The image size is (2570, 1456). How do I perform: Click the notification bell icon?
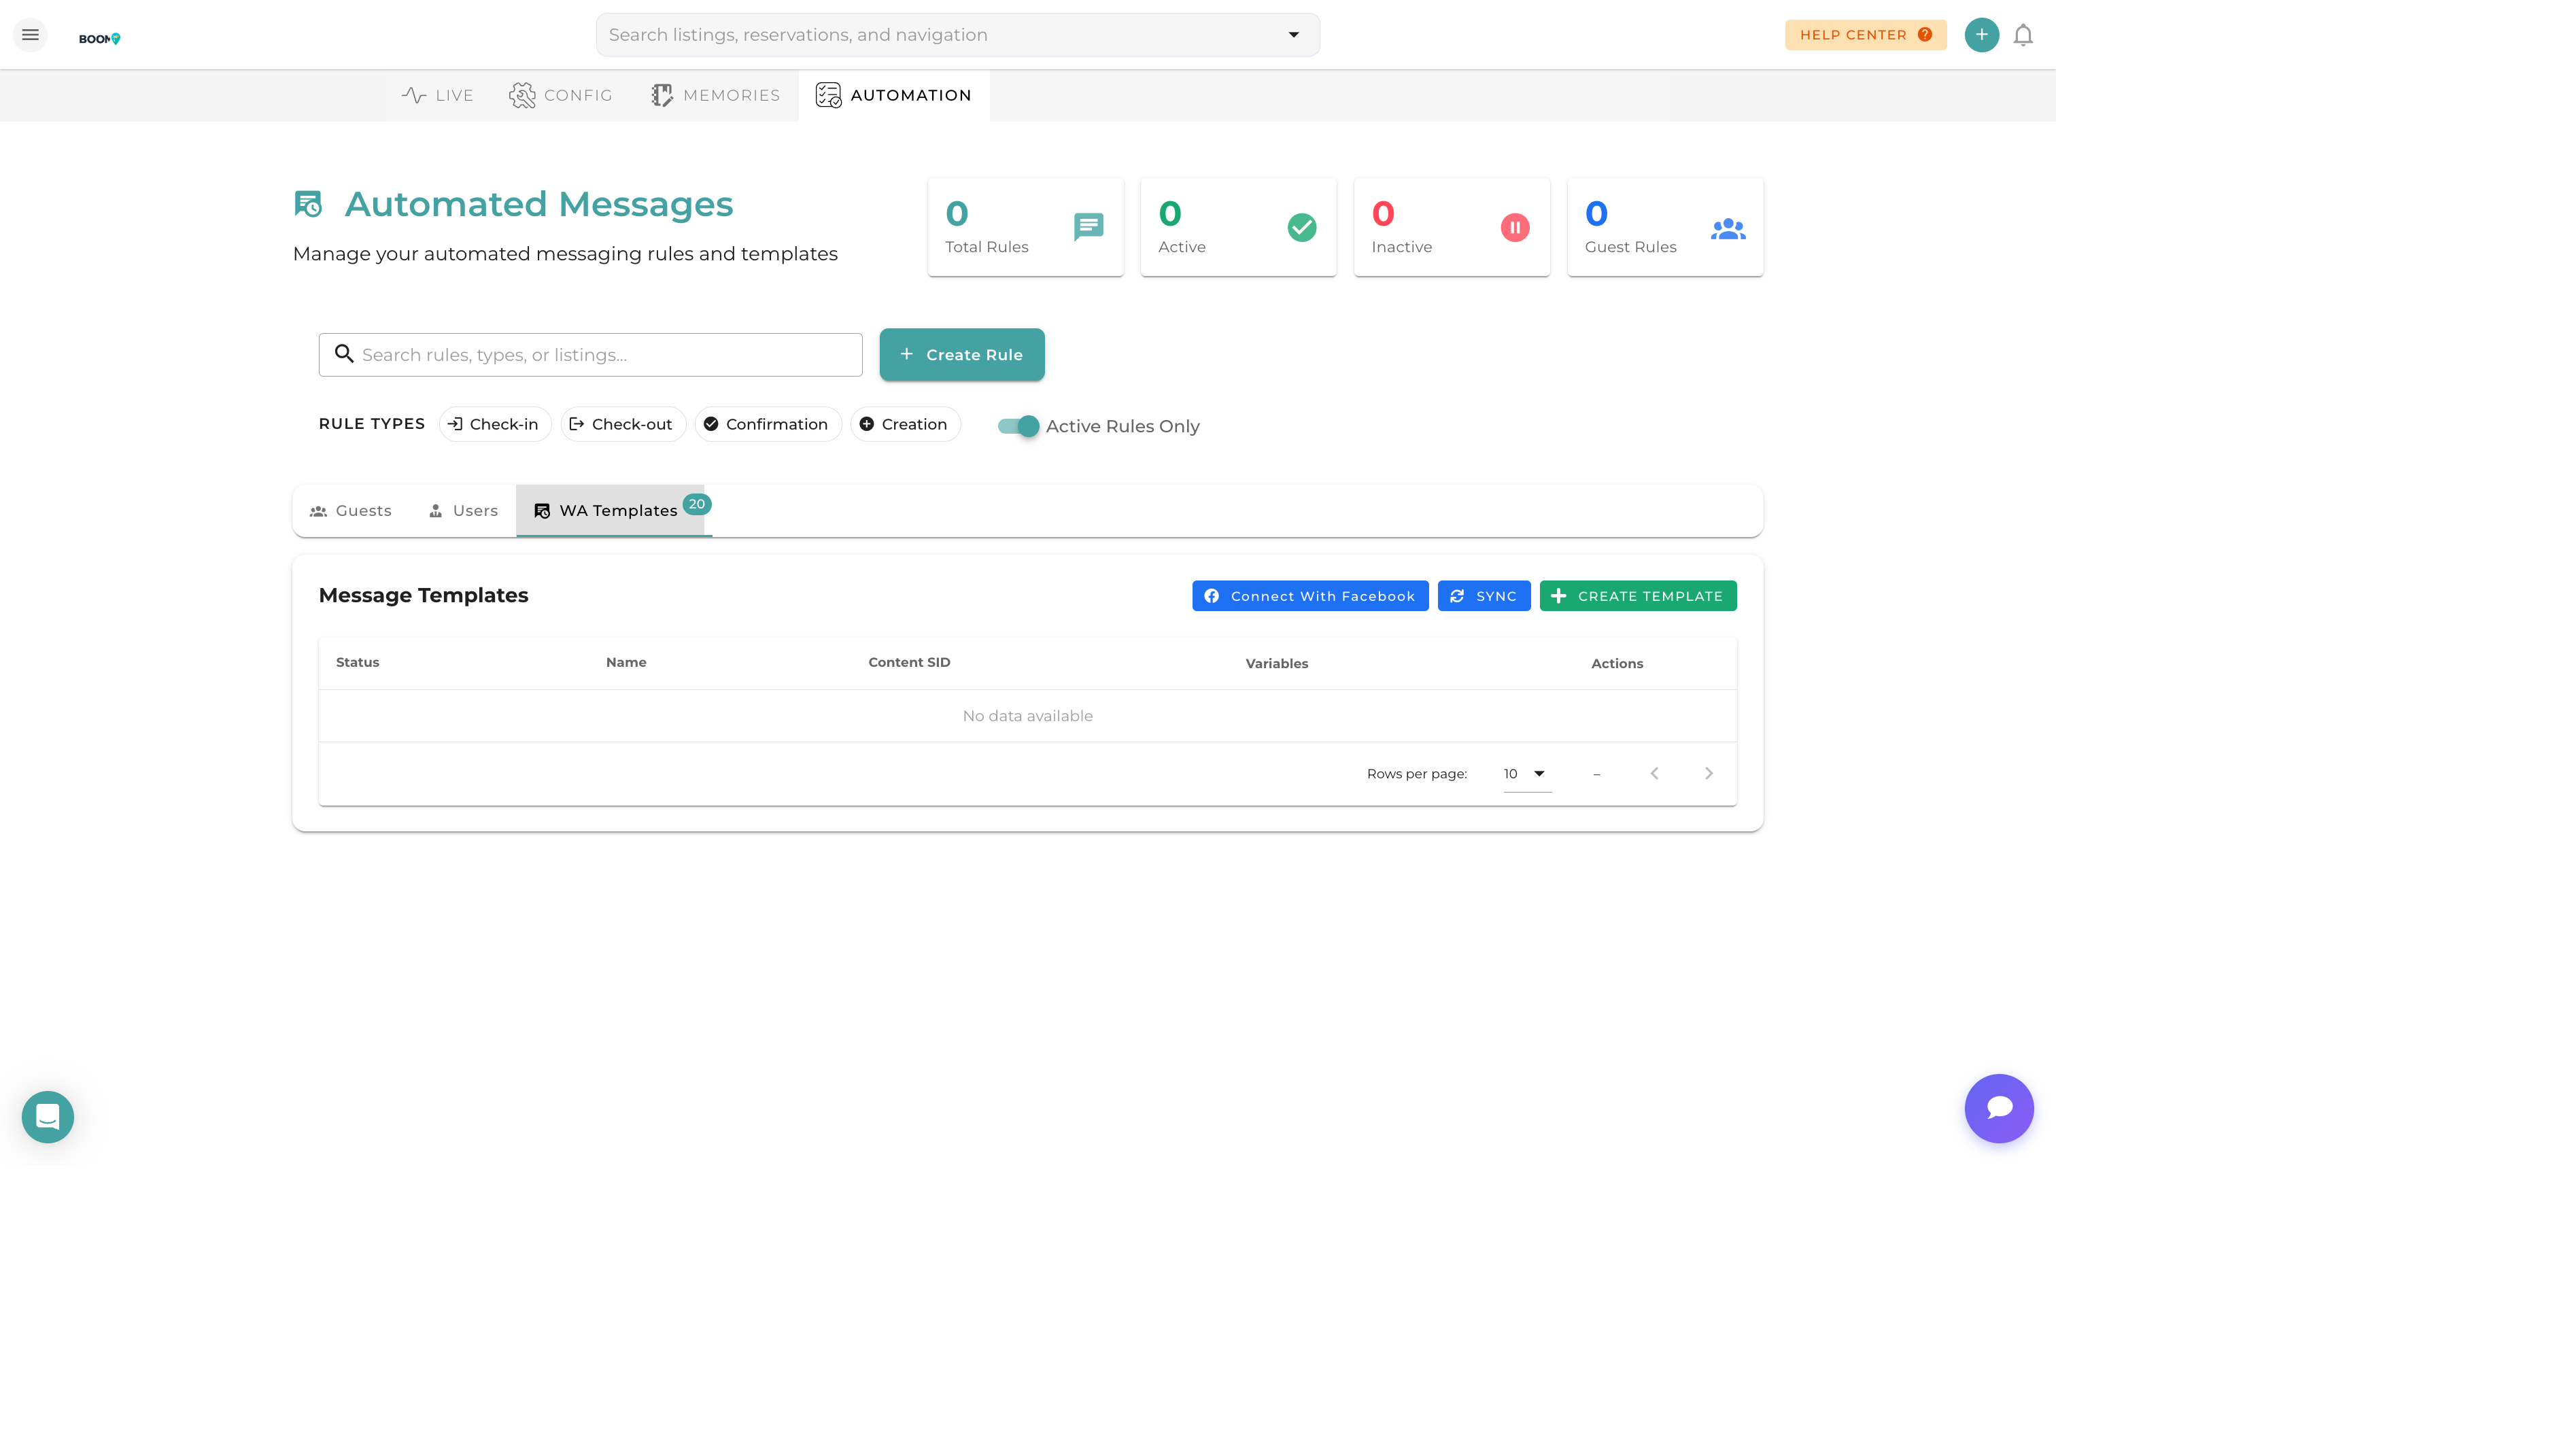click(x=2022, y=35)
